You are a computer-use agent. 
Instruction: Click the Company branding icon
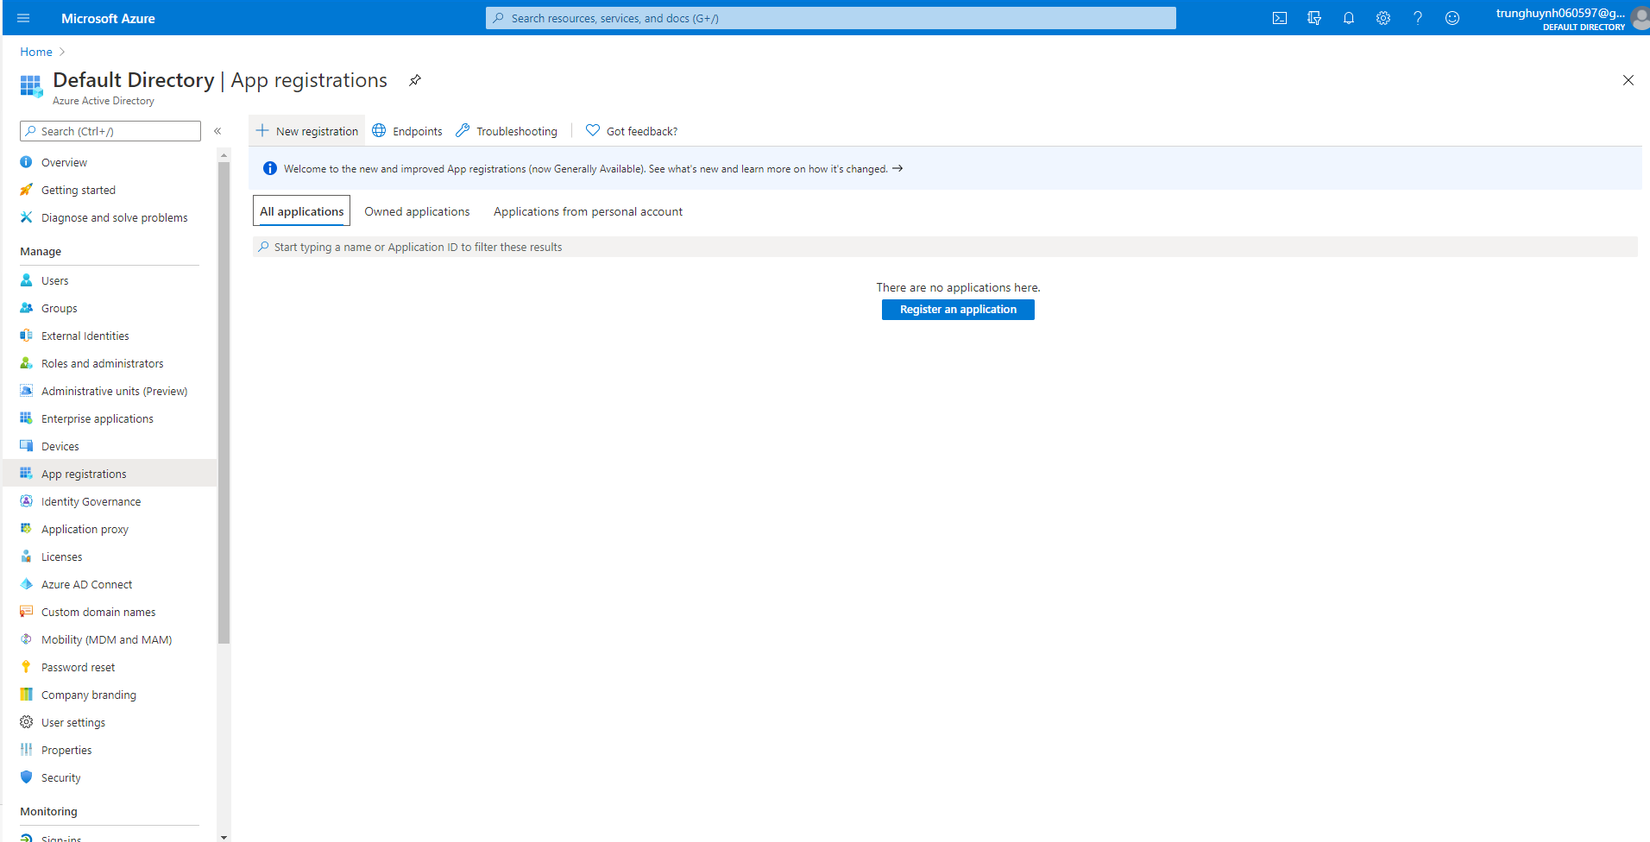26,695
